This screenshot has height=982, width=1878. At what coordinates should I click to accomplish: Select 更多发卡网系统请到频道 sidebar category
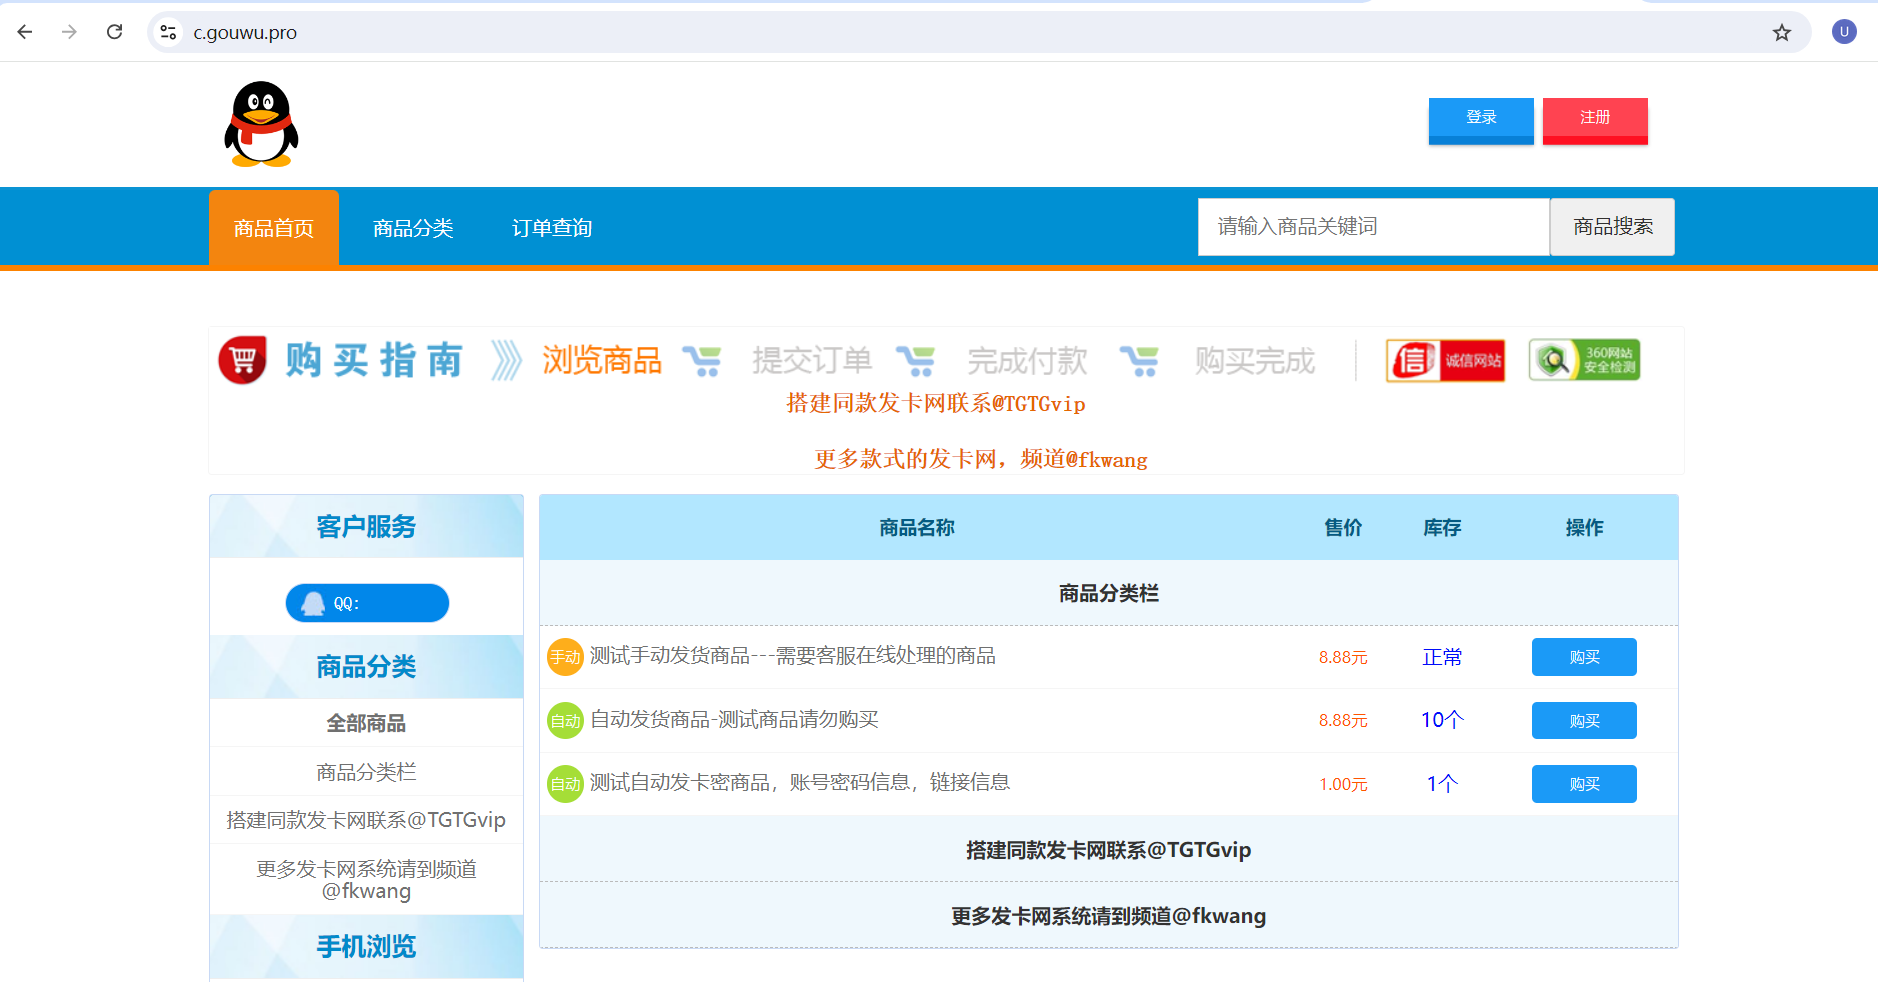pos(366,880)
